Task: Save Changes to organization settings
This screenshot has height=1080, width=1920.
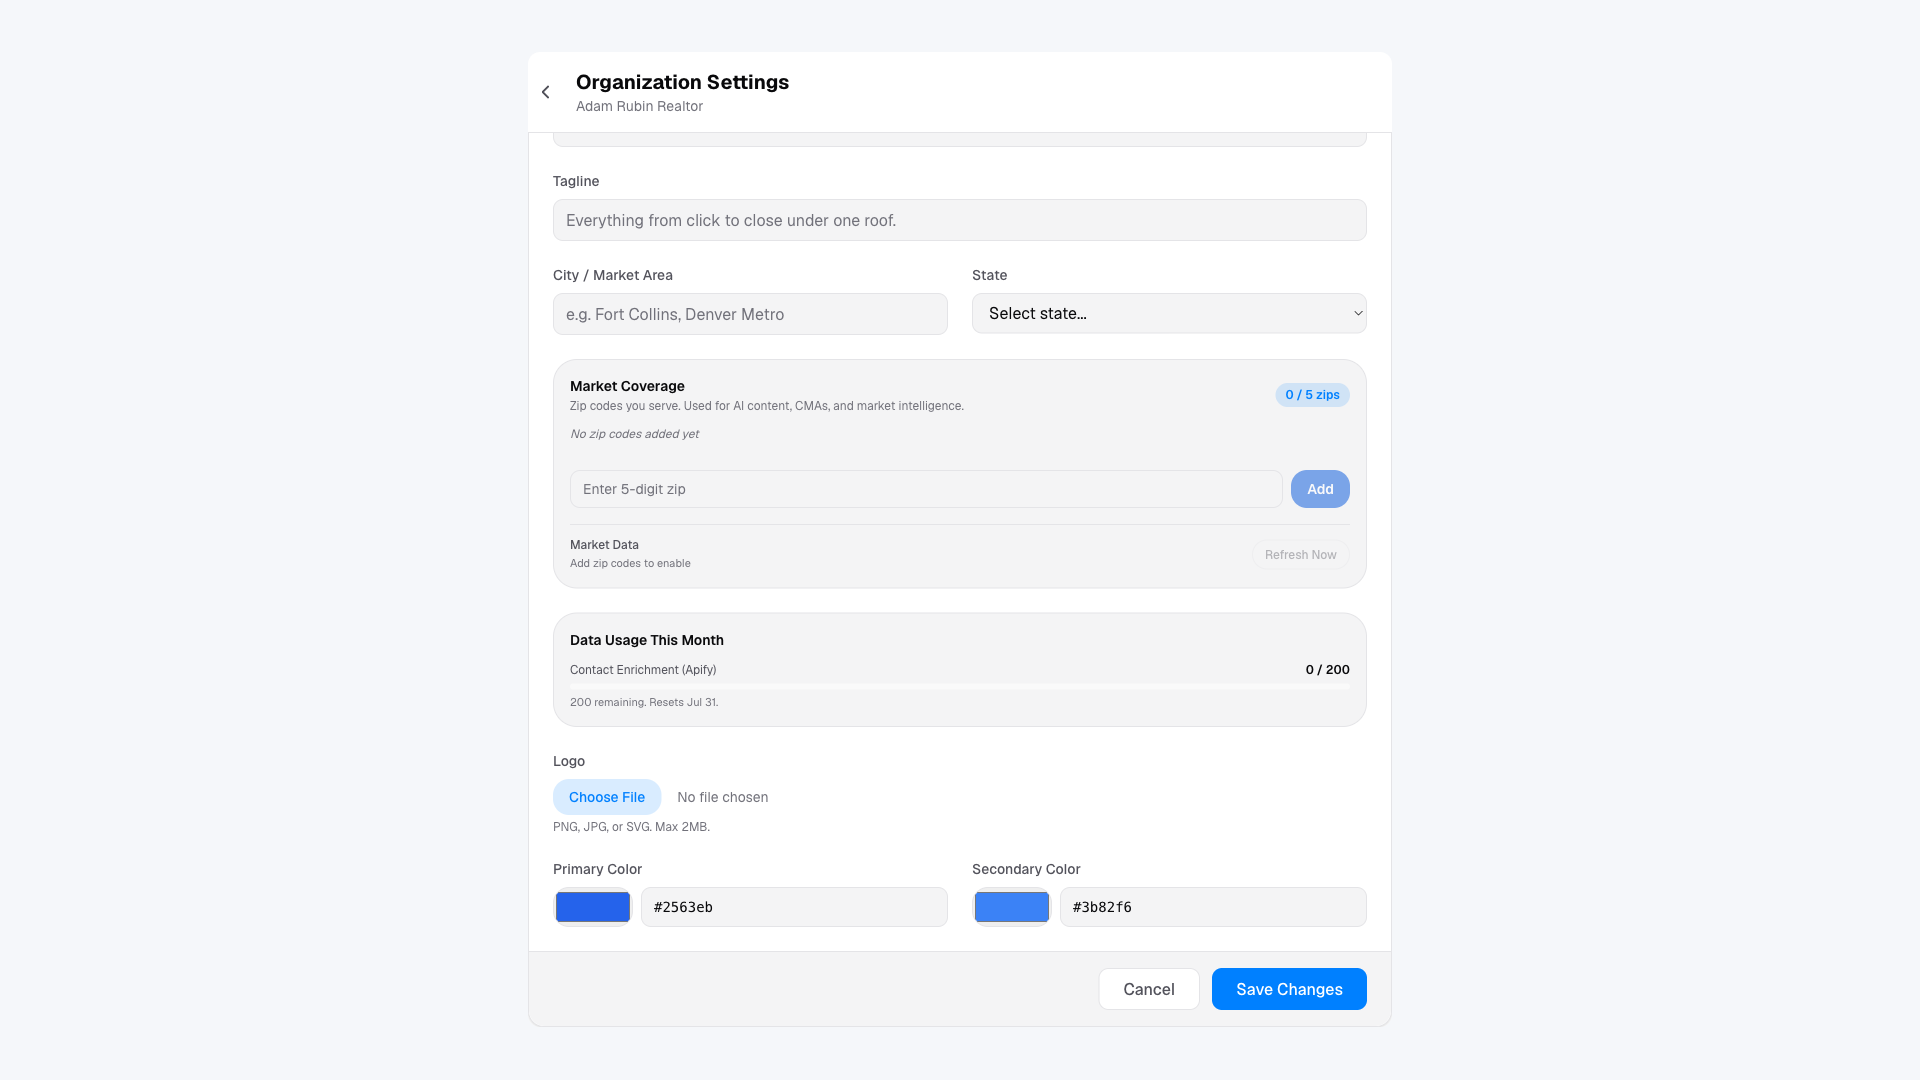Action: coord(1289,989)
